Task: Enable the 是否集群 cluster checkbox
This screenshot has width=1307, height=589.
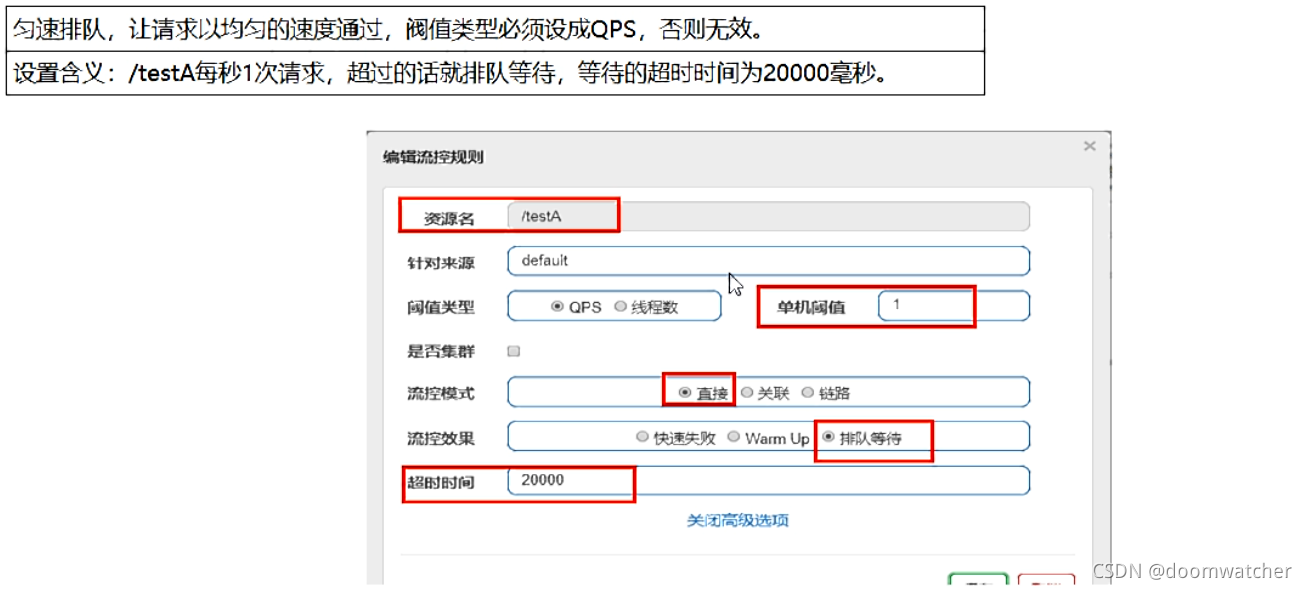Action: click(515, 349)
